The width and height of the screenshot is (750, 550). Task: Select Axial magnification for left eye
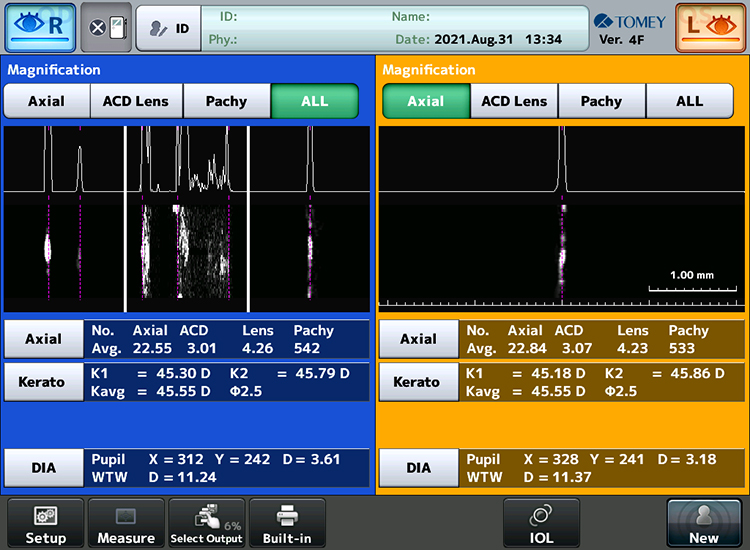click(x=426, y=101)
